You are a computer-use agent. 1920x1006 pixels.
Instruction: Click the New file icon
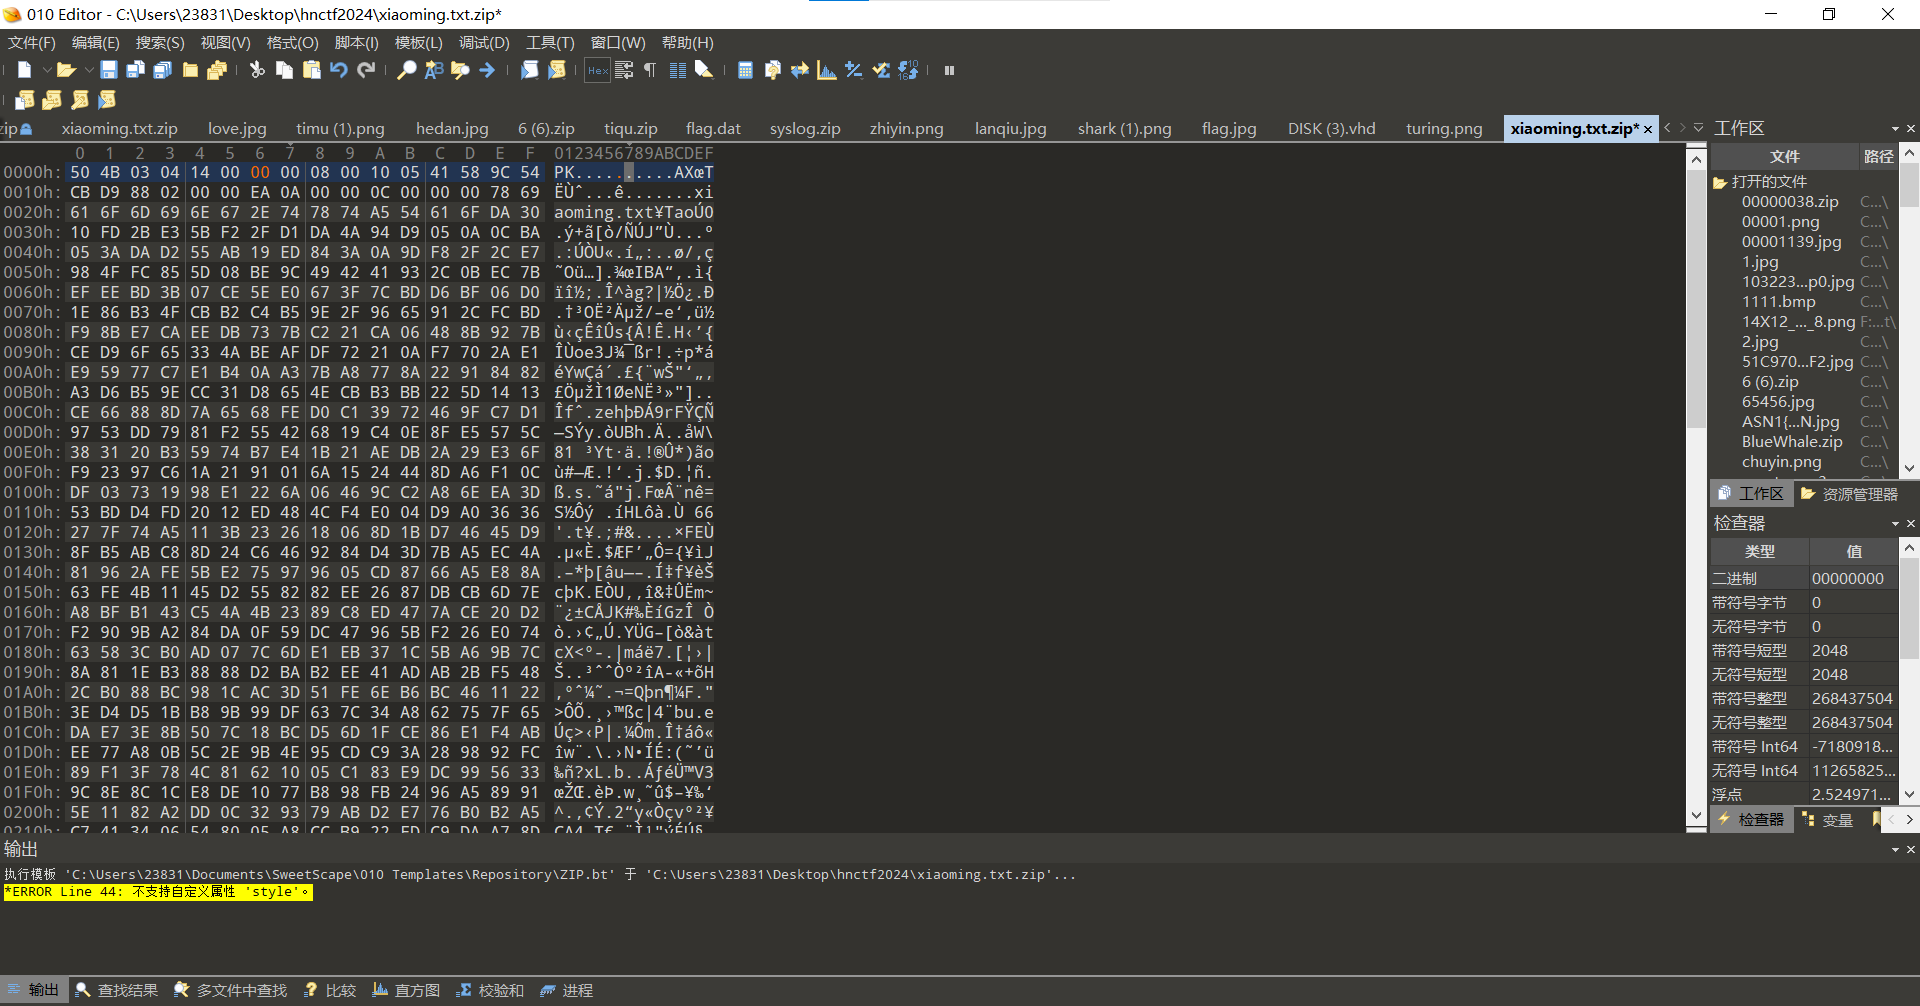point(25,70)
